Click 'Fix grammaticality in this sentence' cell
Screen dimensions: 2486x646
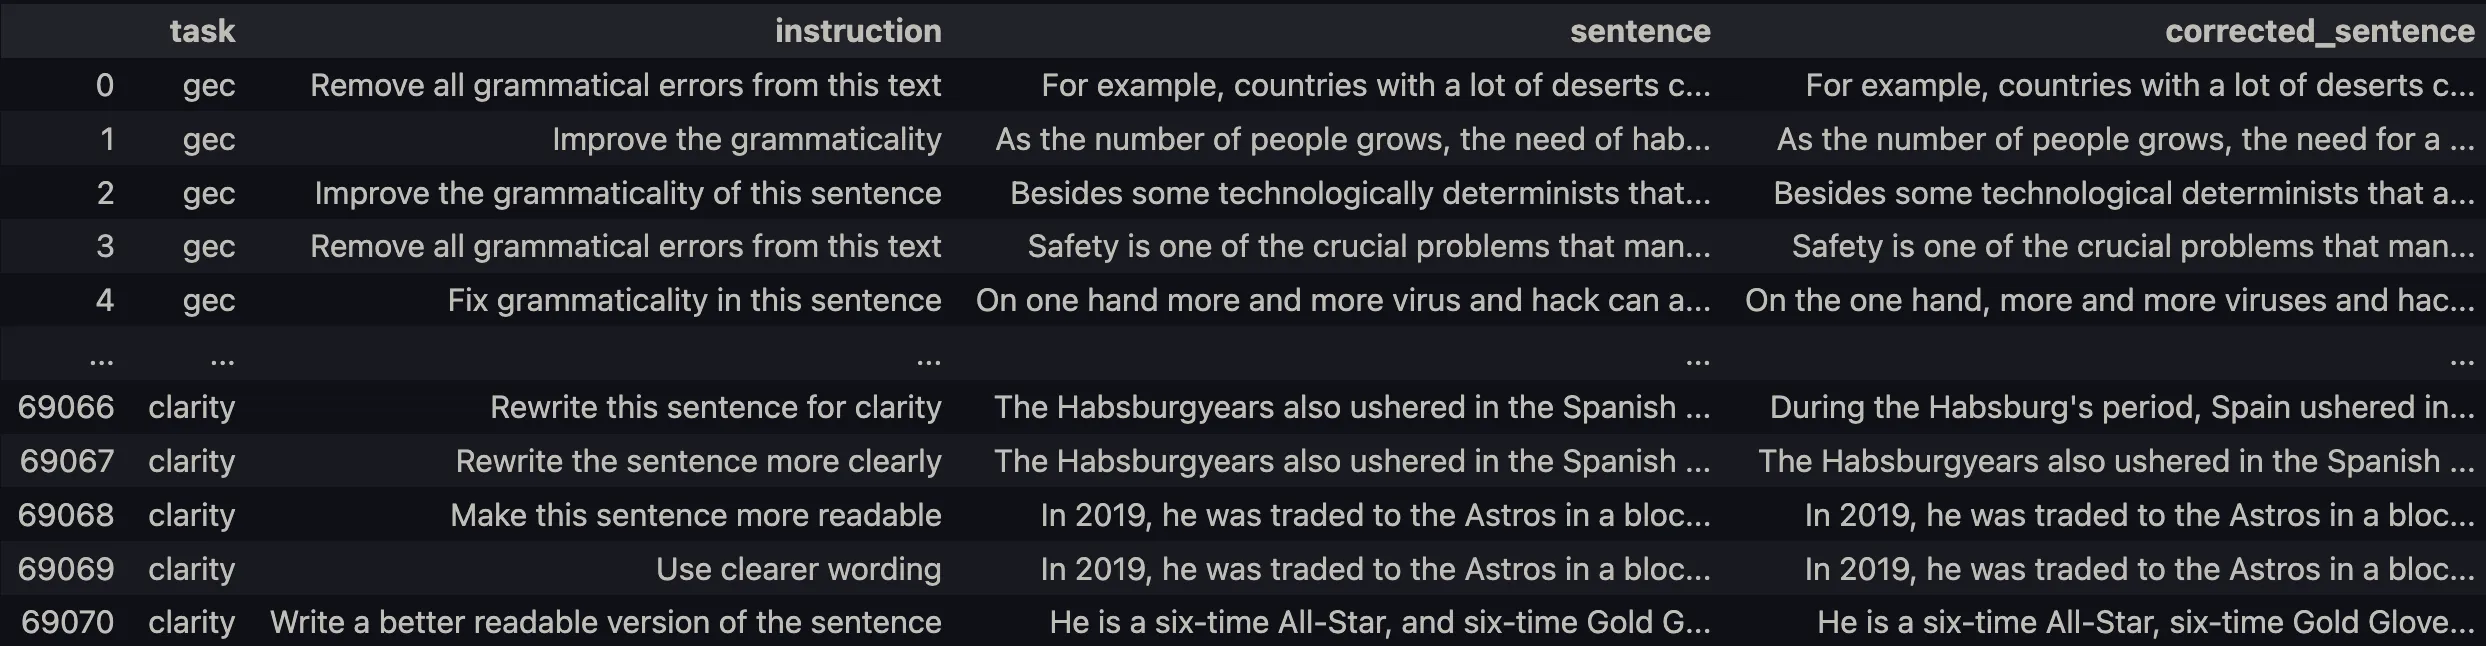[x=694, y=300]
